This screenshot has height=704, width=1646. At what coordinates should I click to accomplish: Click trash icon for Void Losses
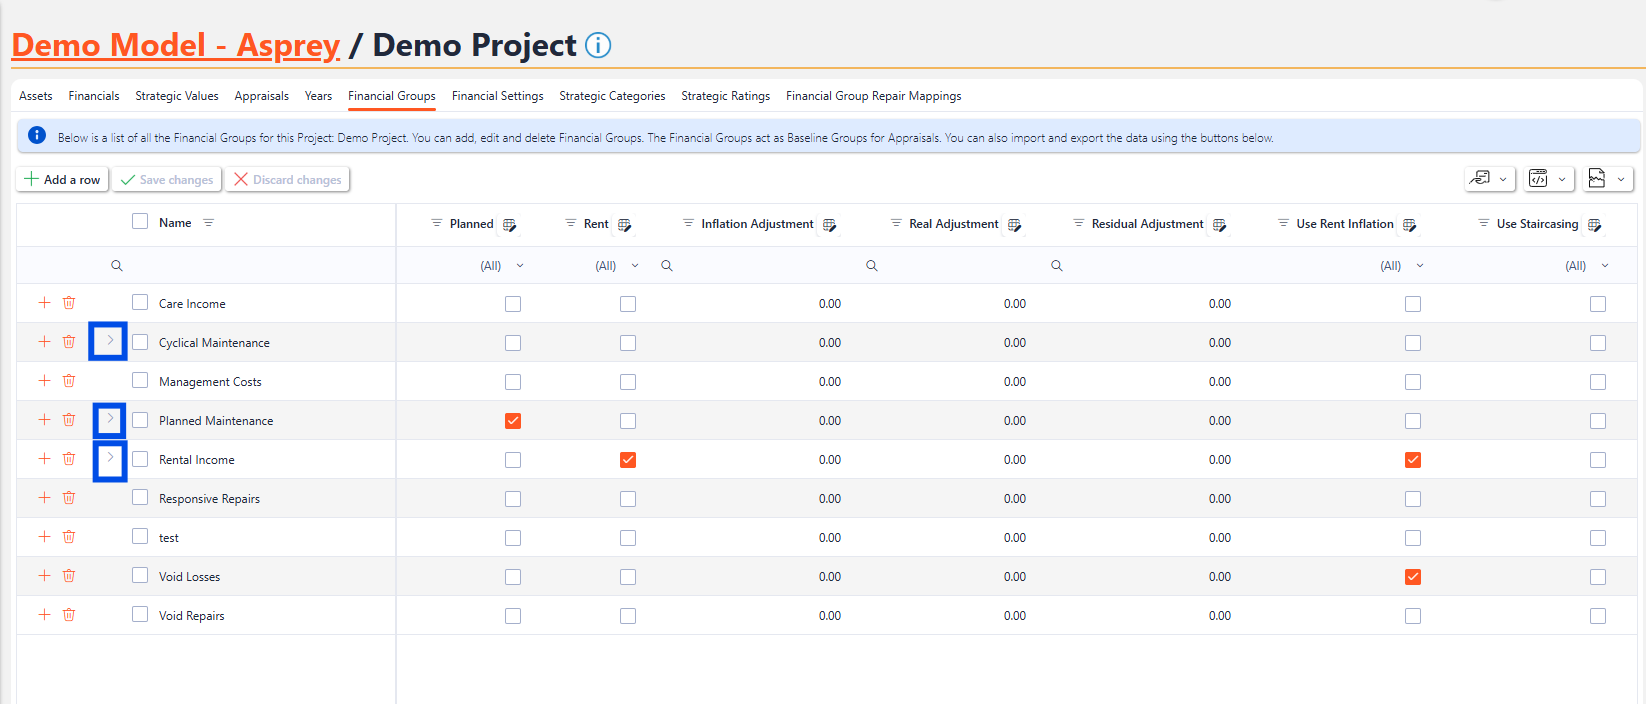coord(69,576)
